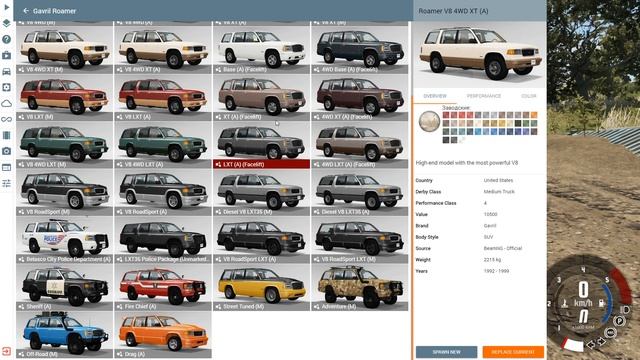
Task: Open the UI apps window icon
Action: 7,167
